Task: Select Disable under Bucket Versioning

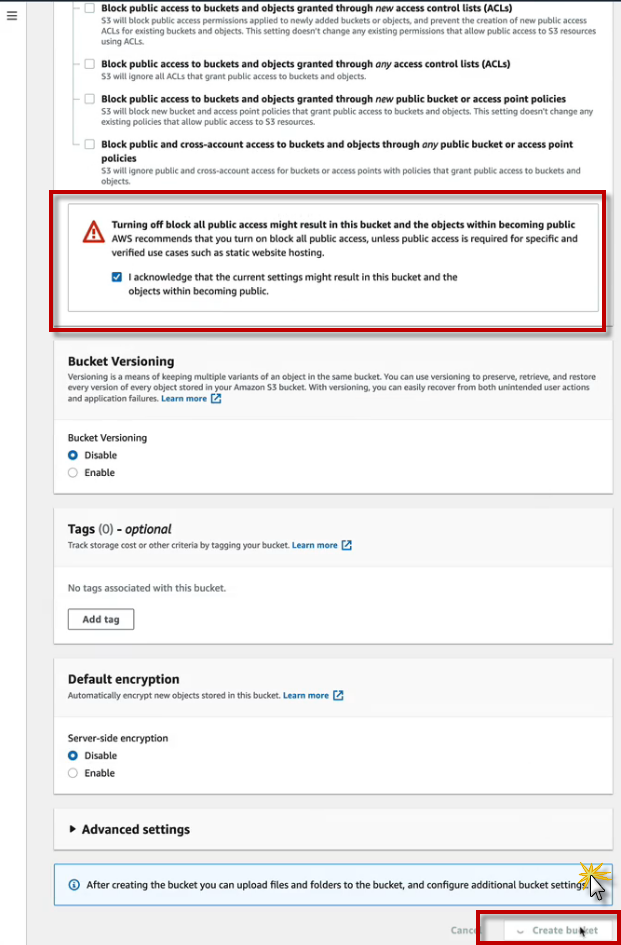Action: coord(73,455)
